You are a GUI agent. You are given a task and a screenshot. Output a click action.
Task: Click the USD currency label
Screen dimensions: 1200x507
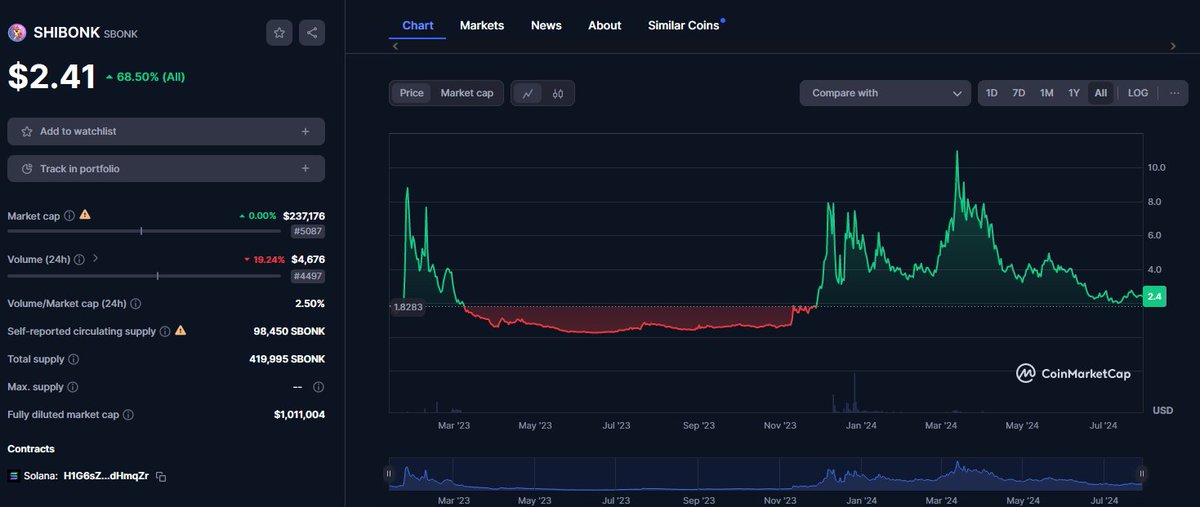pyautogui.click(x=1163, y=410)
